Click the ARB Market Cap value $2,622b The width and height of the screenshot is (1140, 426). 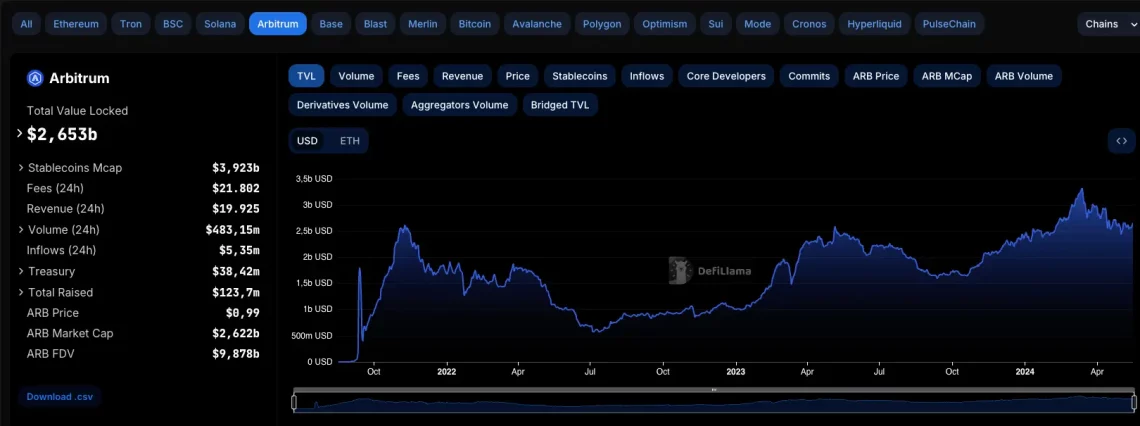[x=236, y=334]
